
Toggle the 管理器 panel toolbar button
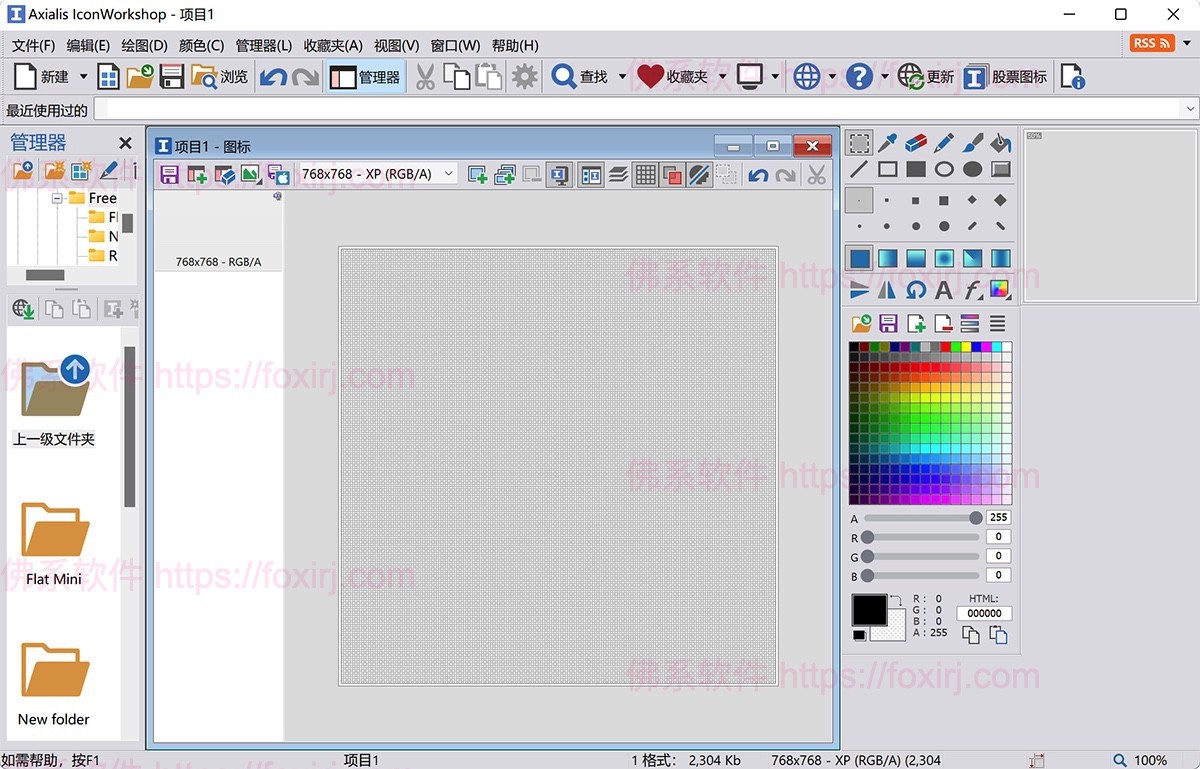pos(365,77)
